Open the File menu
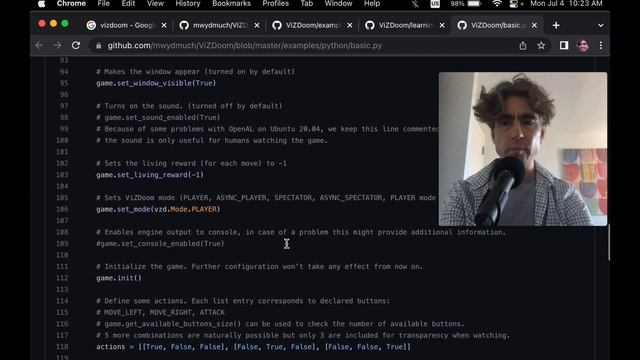Screen dimensions: 640x360 pyautogui.click(x=103, y=4)
